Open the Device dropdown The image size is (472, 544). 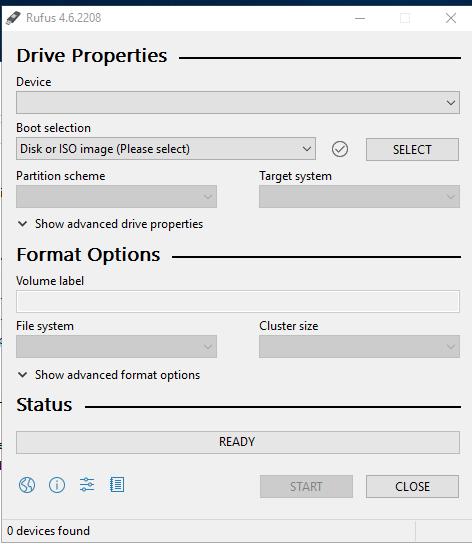click(238, 102)
